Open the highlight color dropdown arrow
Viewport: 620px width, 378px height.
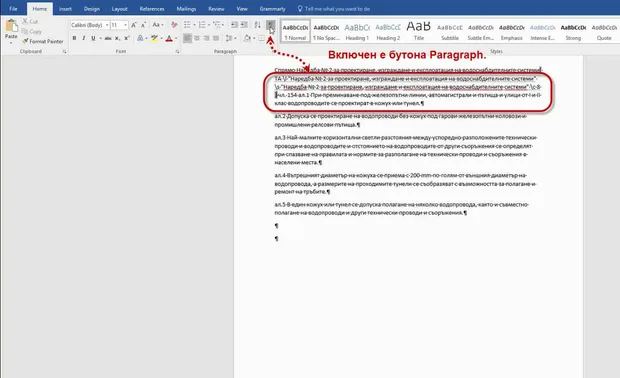point(161,38)
